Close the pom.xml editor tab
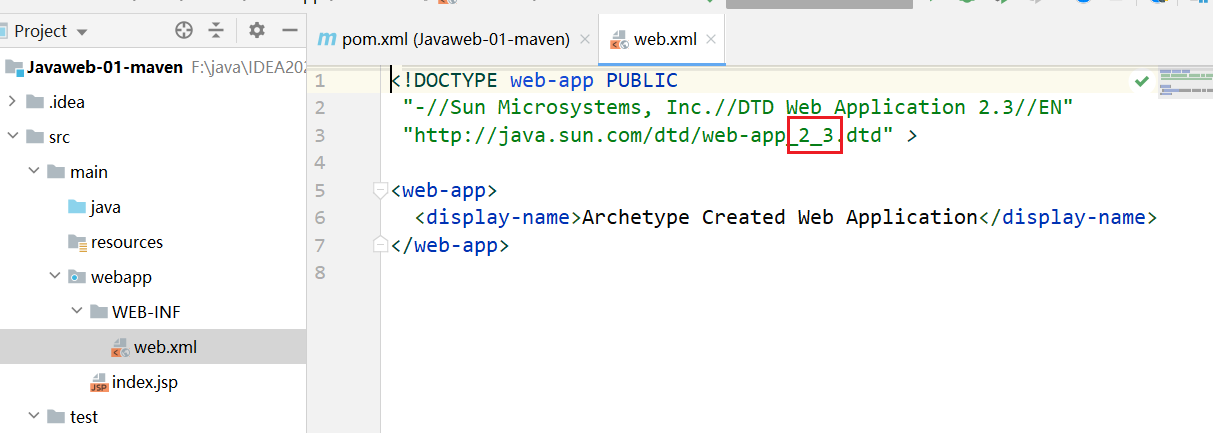Screen dimensions: 1213x433 tap(585, 40)
